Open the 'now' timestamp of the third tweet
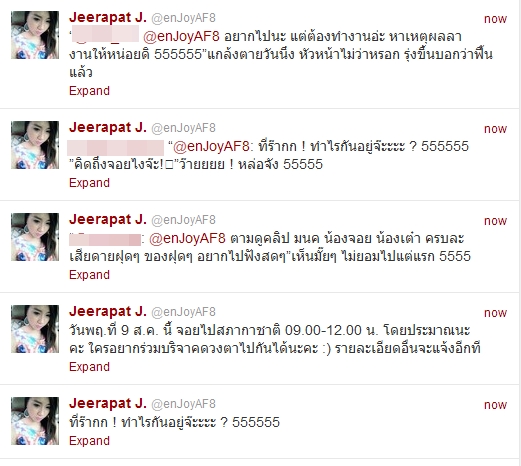521x466 pixels. coord(495,221)
